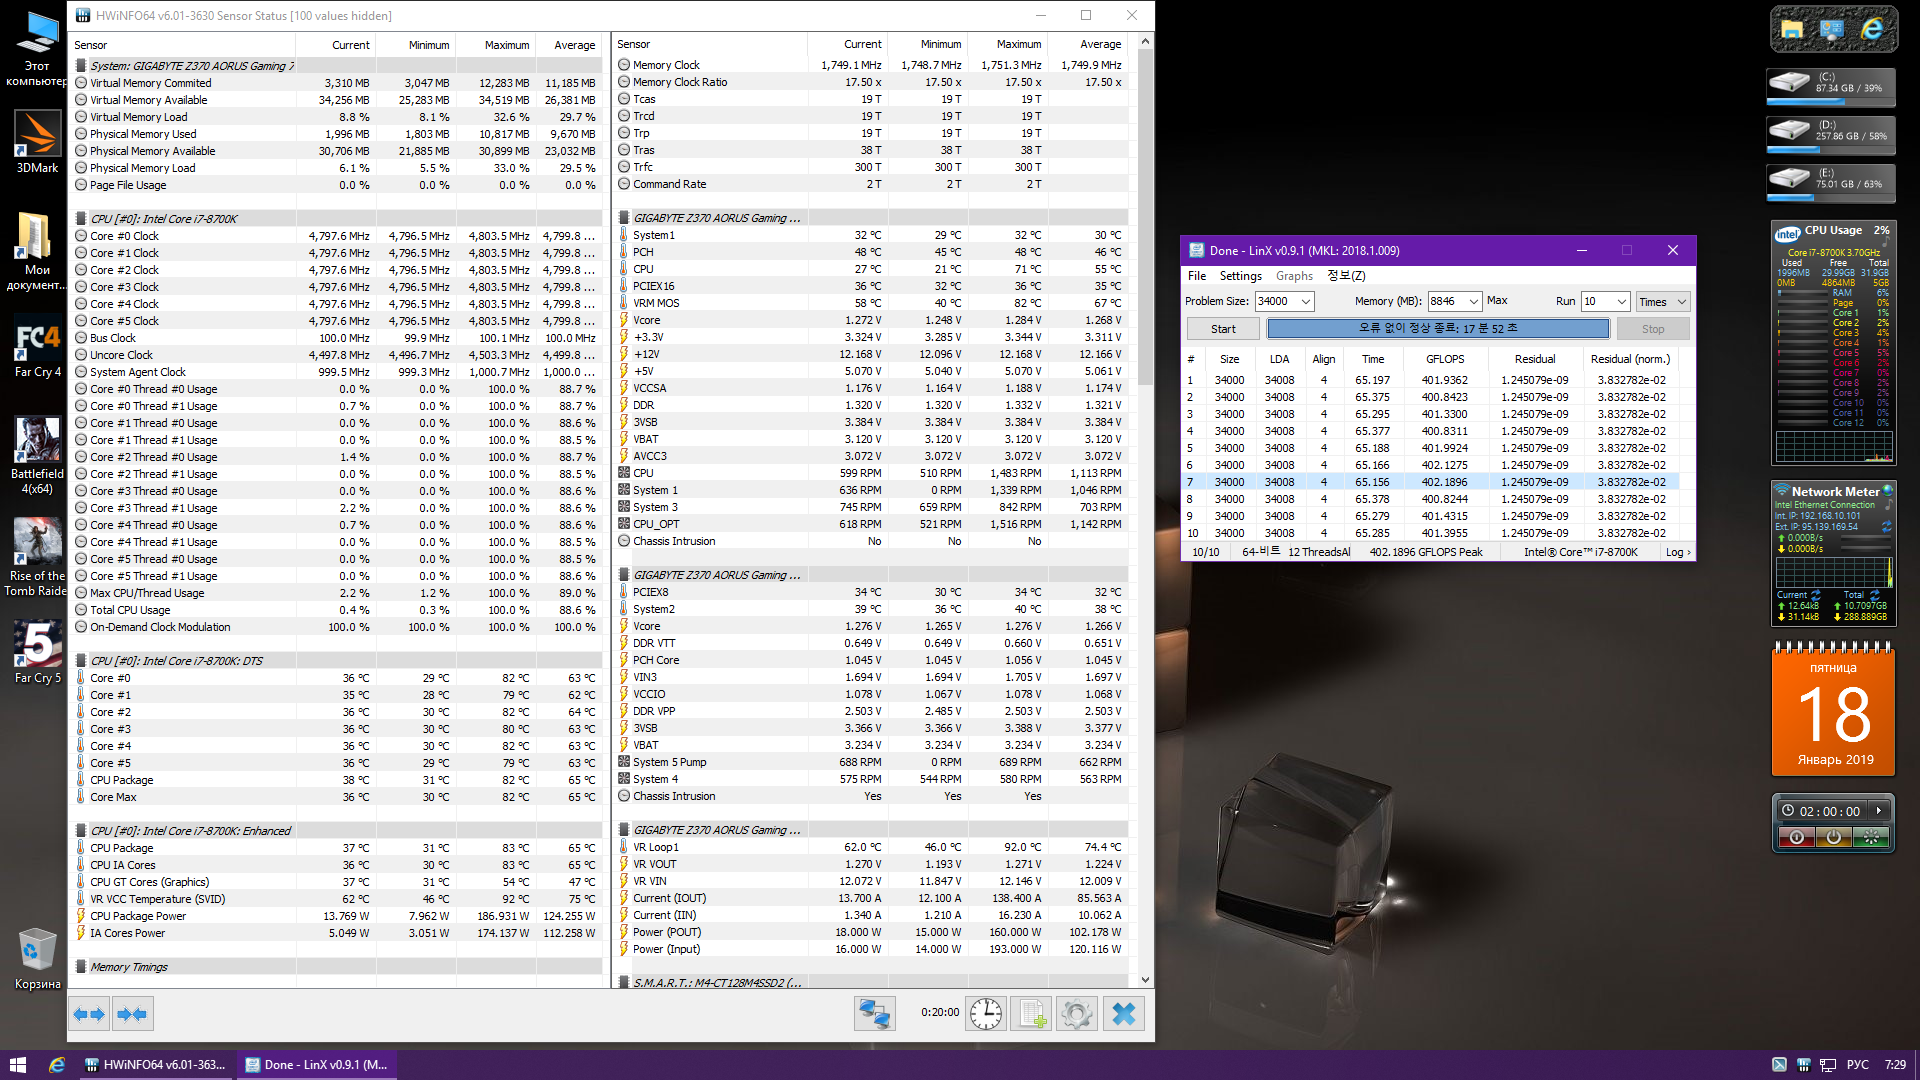1920x1080 pixels.
Task: Click the network computers remote icon
Action: 874,1014
